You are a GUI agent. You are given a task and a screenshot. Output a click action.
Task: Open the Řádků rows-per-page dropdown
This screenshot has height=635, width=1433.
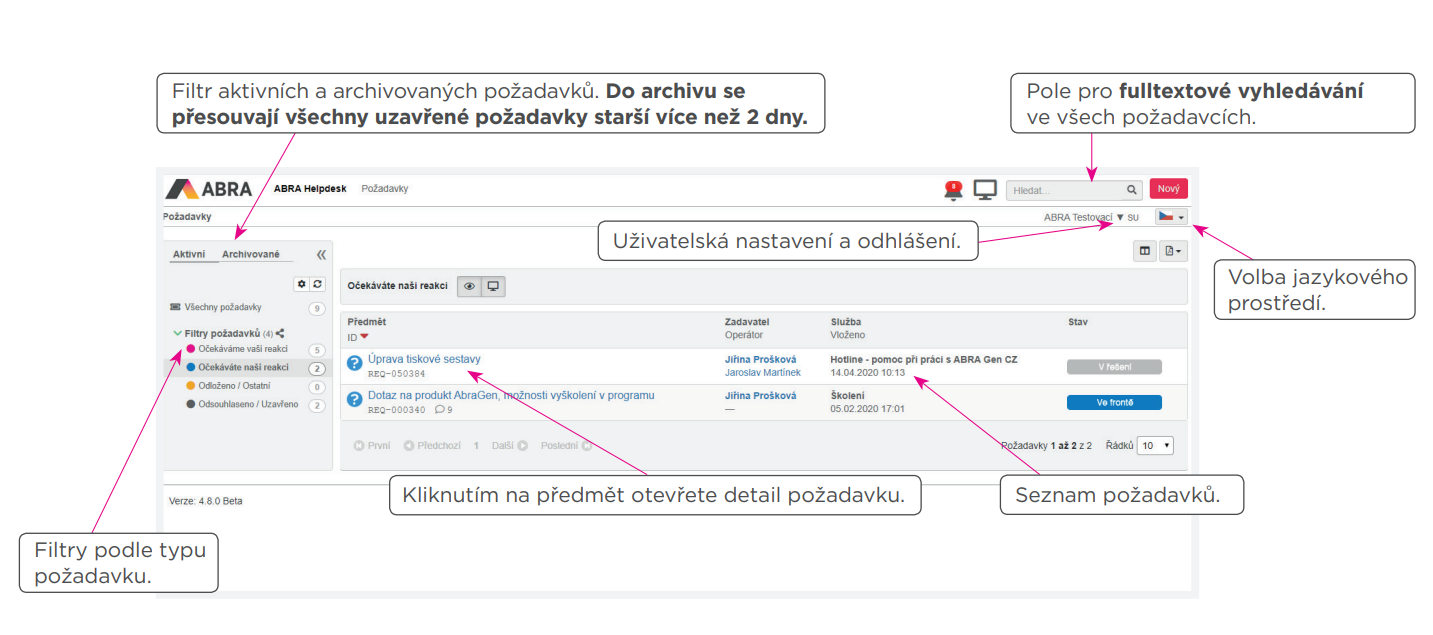[1155, 446]
